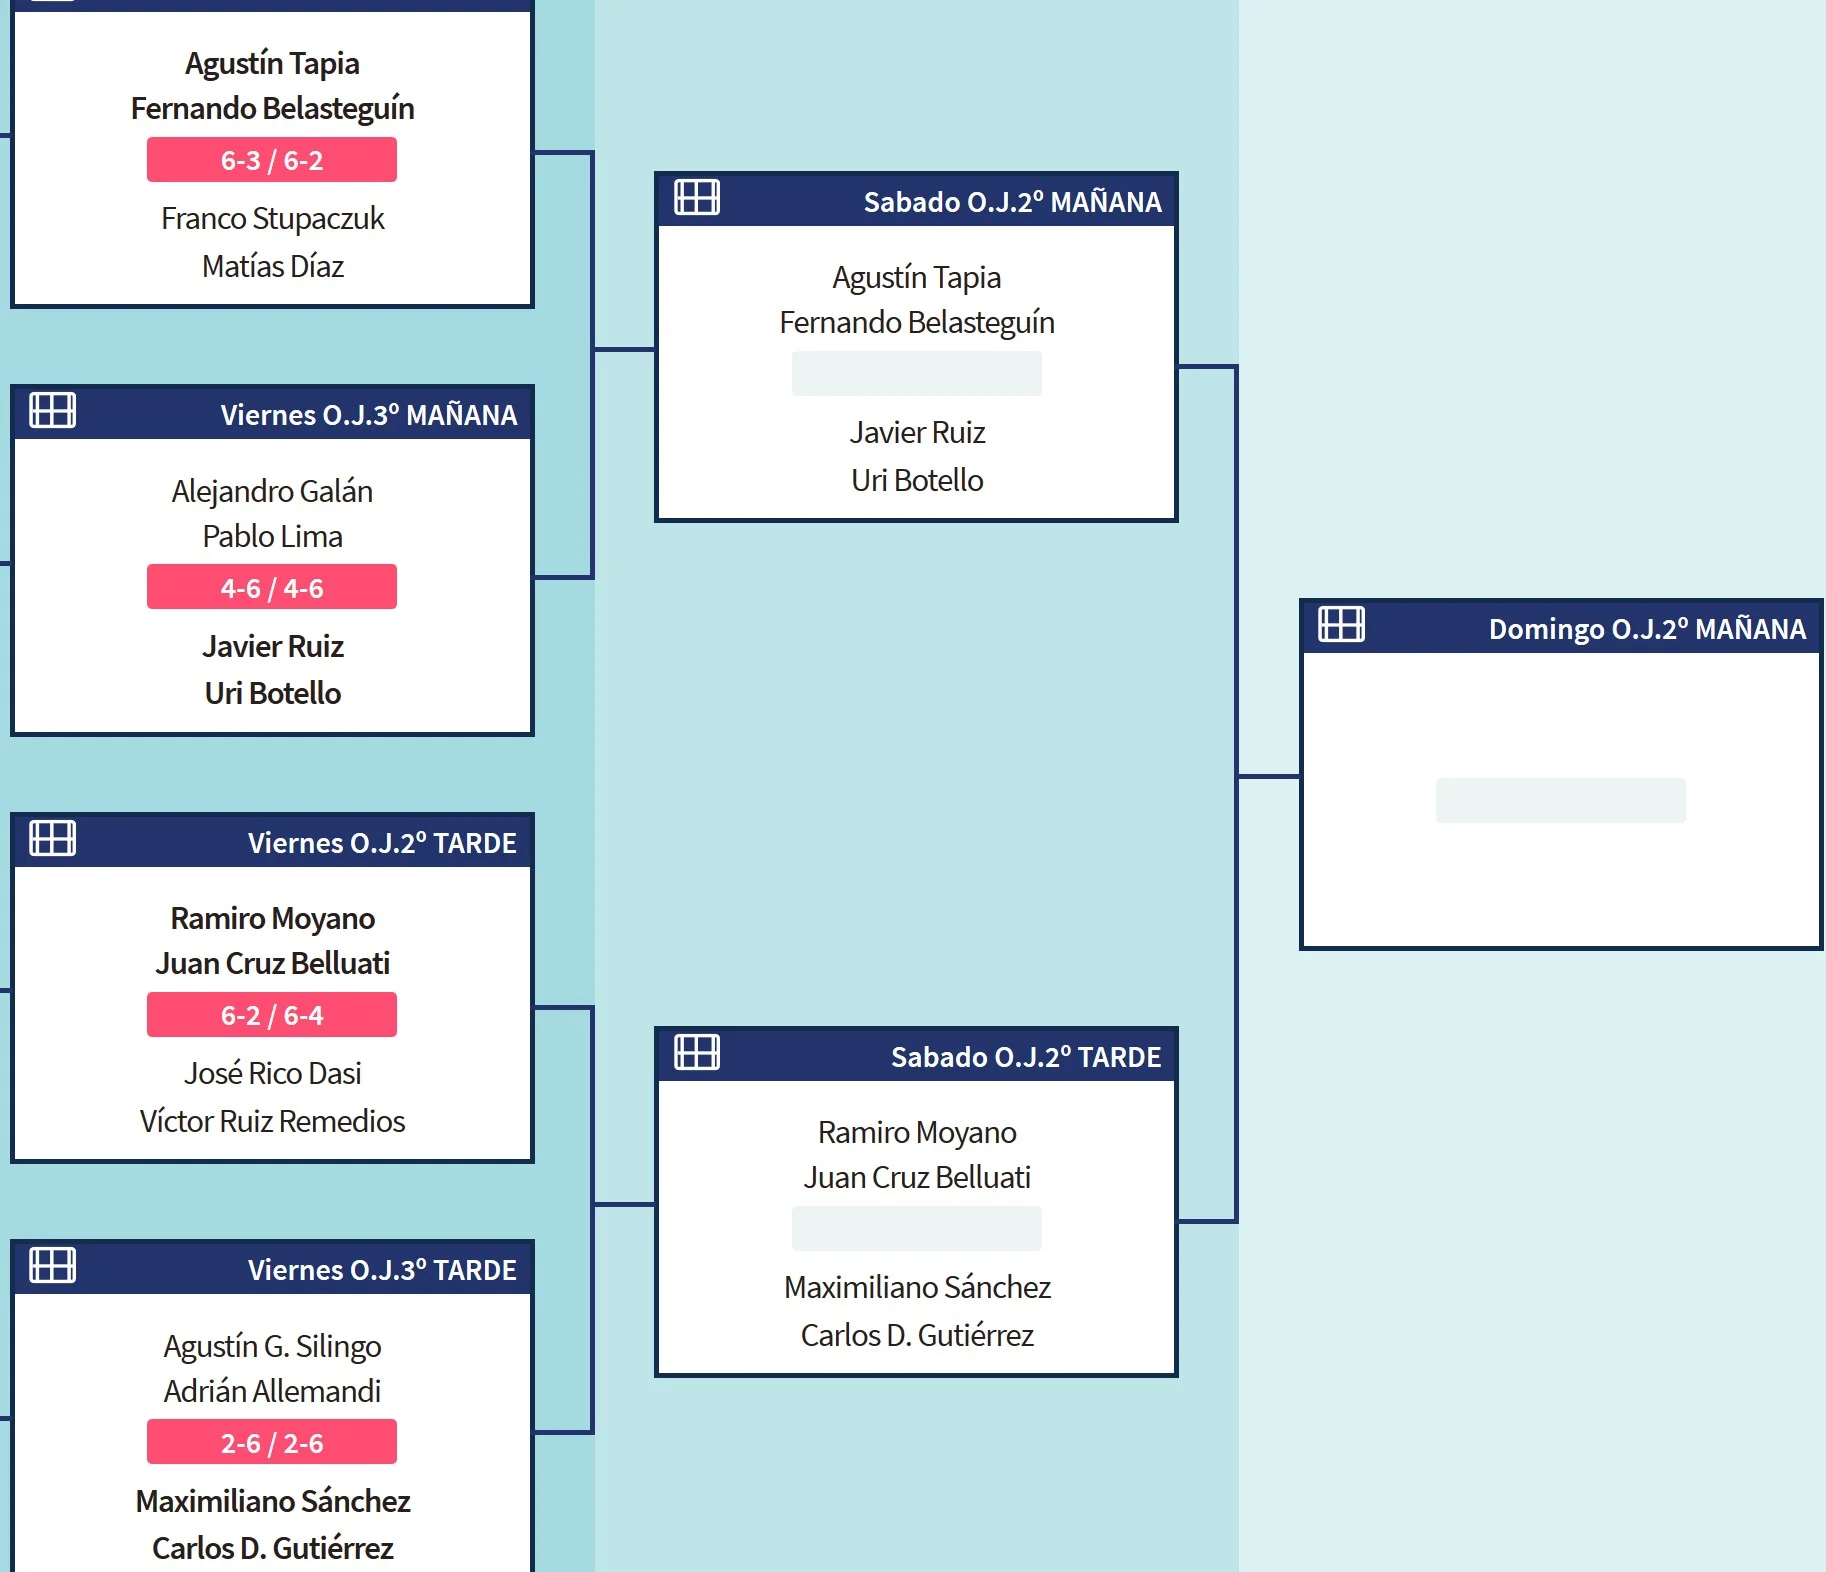Click José Rico Dasi player name
Viewport: 1826px width, 1572px height.
[x=272, y=1073]
